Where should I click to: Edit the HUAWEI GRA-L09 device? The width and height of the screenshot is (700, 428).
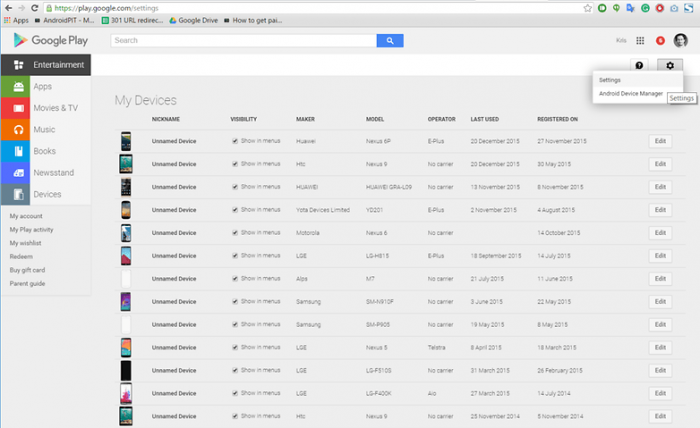coord(660,187)
